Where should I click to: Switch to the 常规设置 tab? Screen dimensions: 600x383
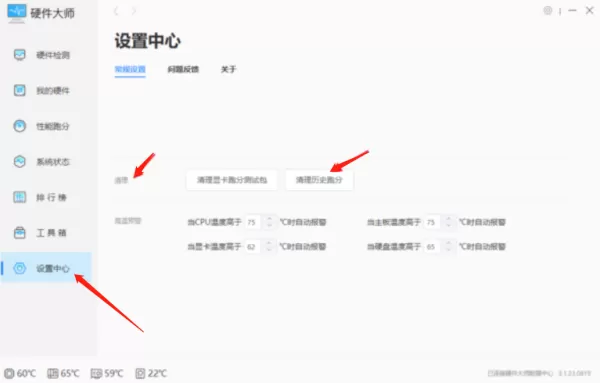(x=130, y=69)
